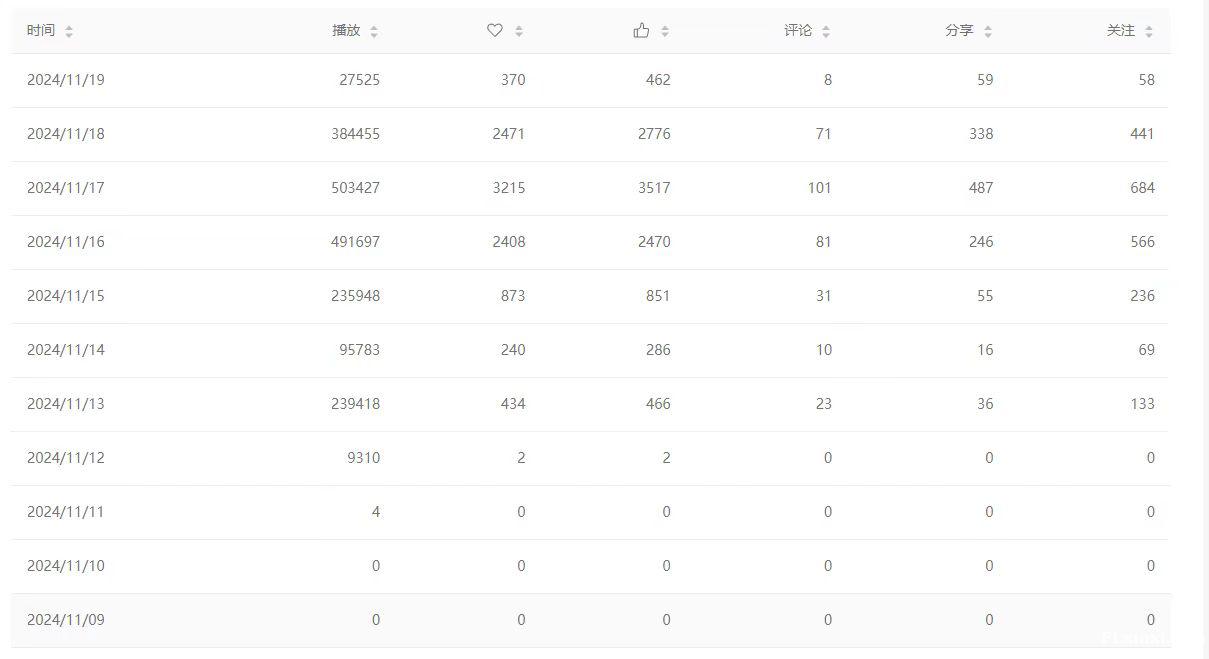
Task: Click the heart favorites column icon
Action: click(x=494, y=31)
